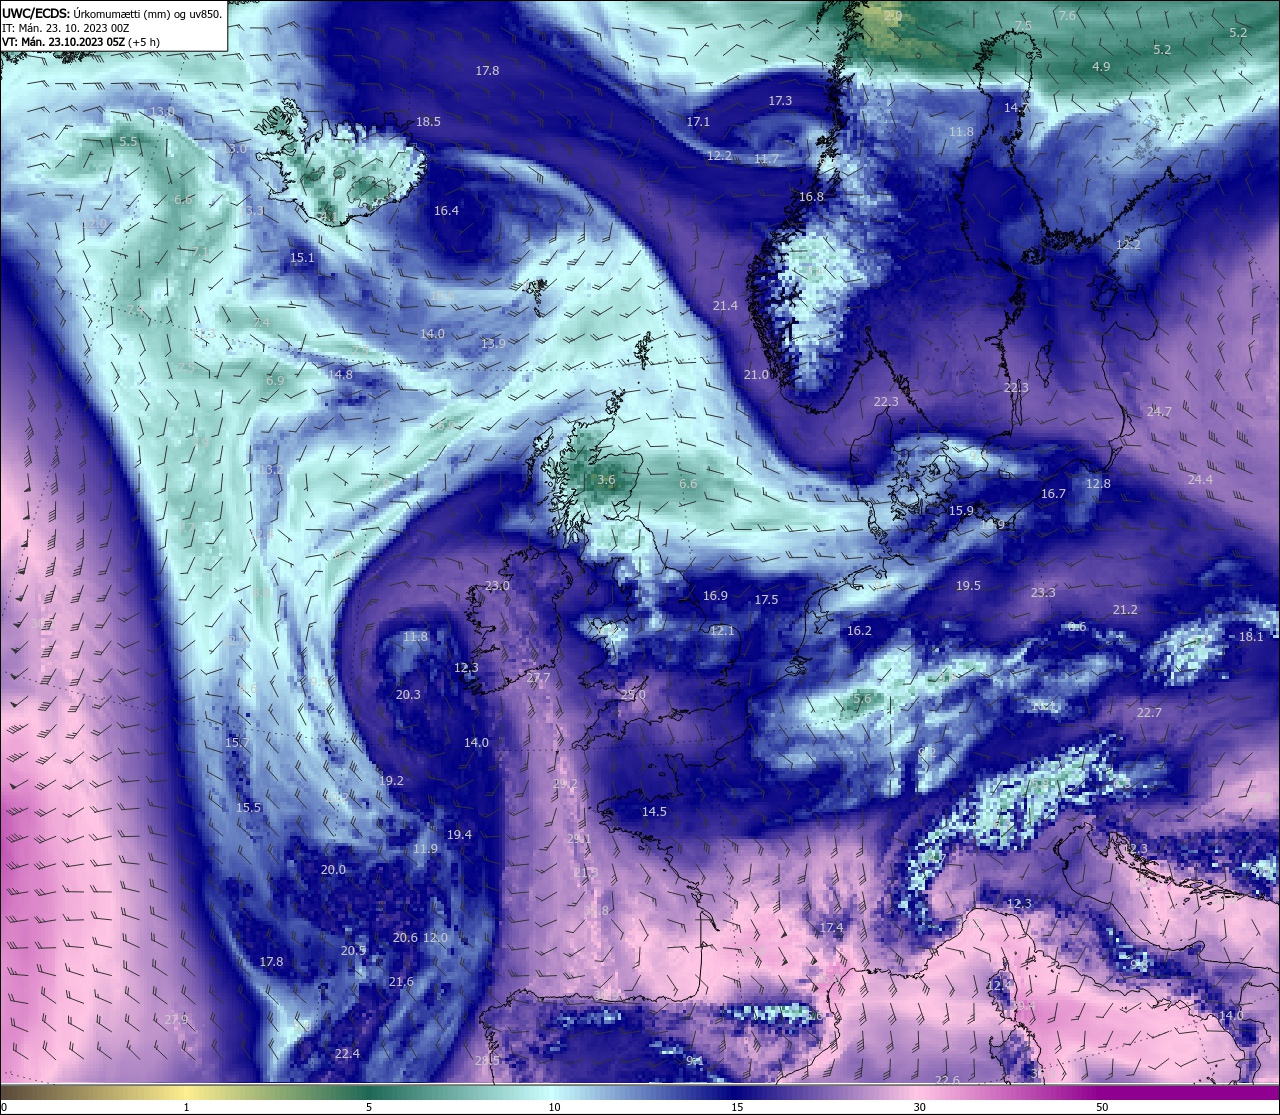Image resolution: width=1280 pixels, height=1115 pixels.
Task: Click the 12.1 value over eastern England
Action: click(722, 630)
